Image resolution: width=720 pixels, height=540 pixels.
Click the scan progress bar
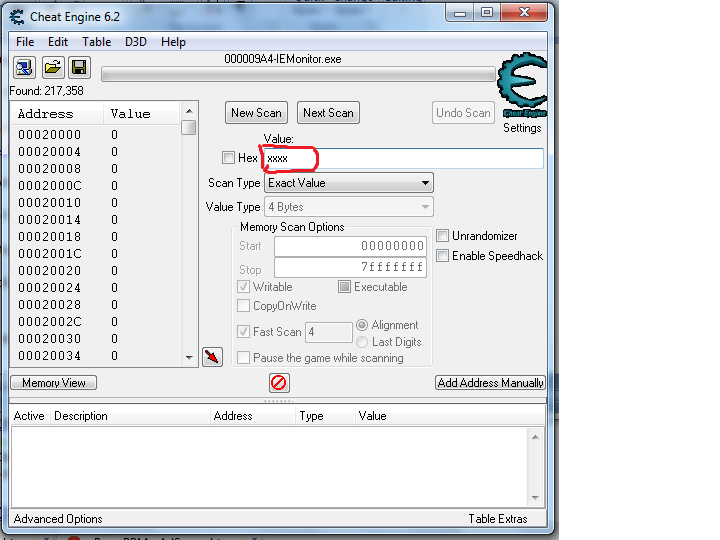[298, 74]
